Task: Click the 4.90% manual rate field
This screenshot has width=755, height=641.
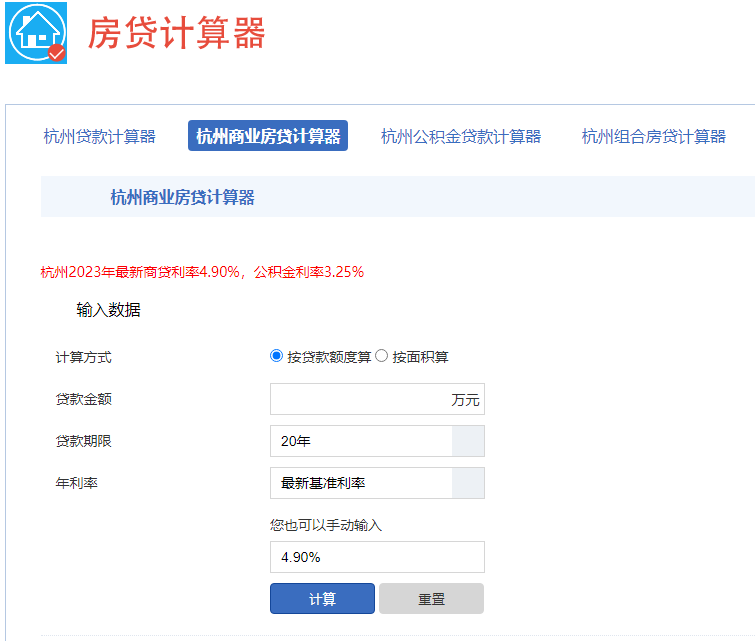Action: [378, 557]
